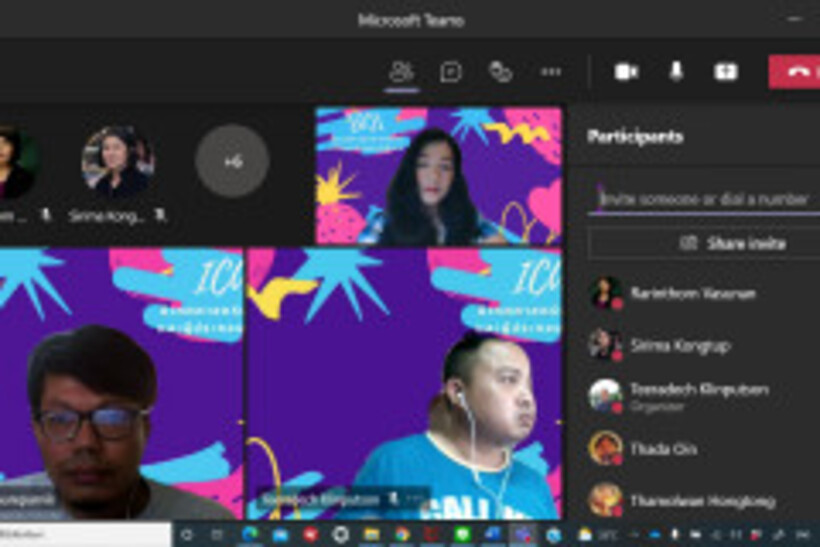Open More actions three-dot menu

tap(551, 72)
